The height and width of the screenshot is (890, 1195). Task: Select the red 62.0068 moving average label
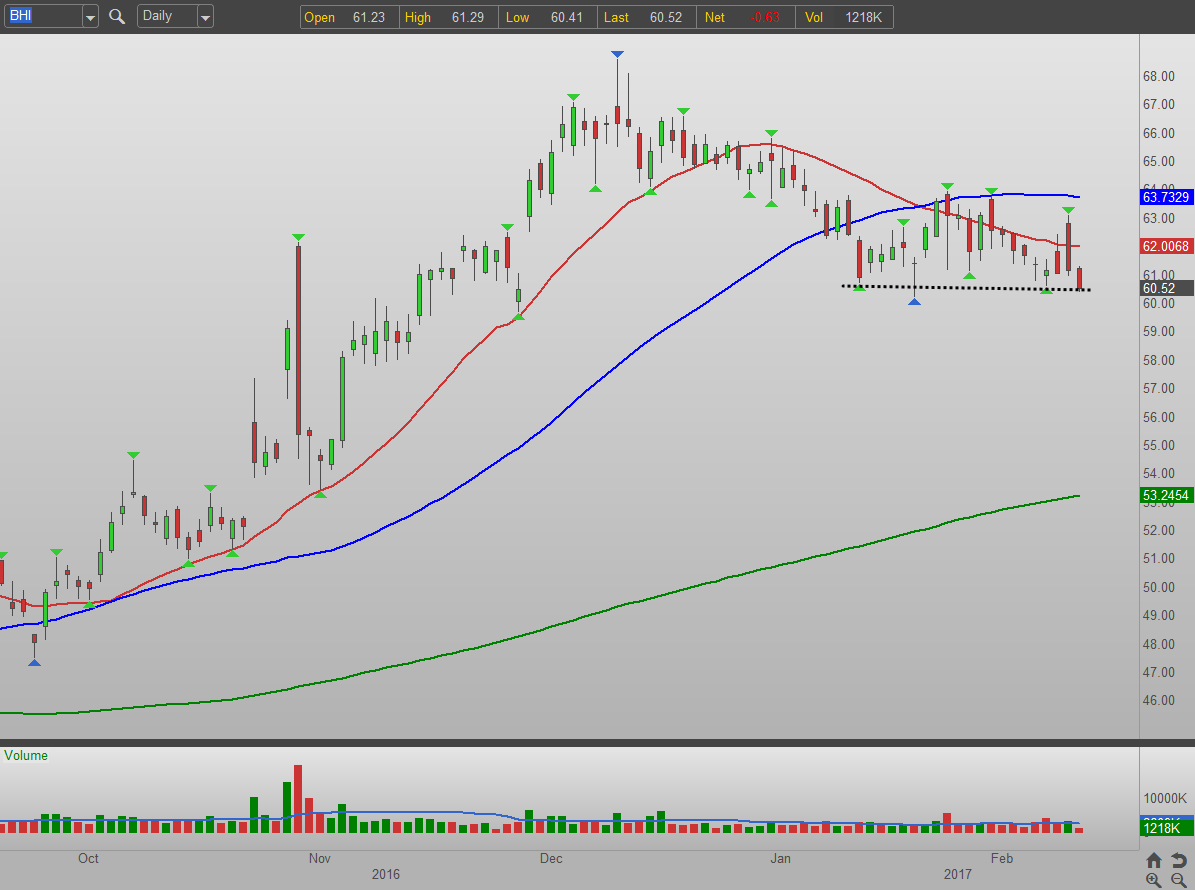1166,245
